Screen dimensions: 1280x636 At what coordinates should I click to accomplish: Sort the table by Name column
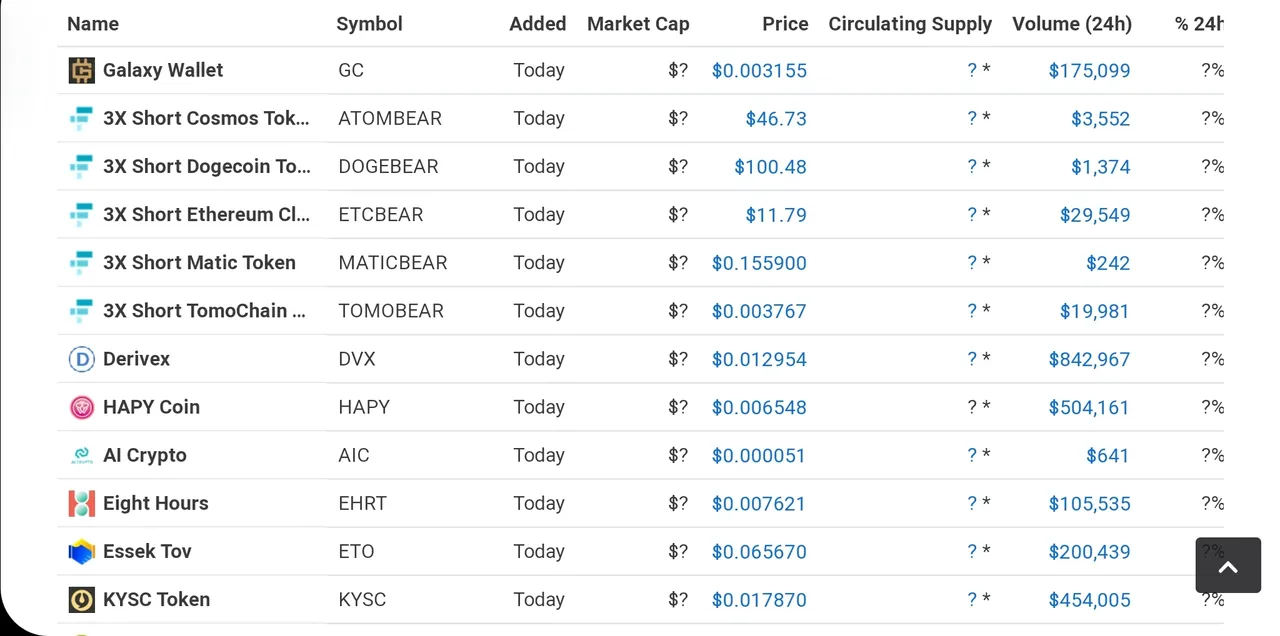(93, 24)
